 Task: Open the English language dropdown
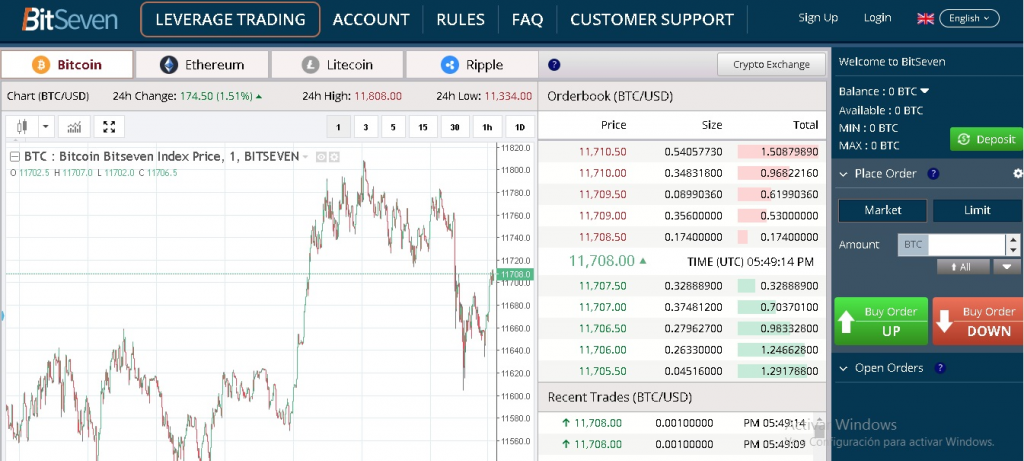[x=969, y=18]
